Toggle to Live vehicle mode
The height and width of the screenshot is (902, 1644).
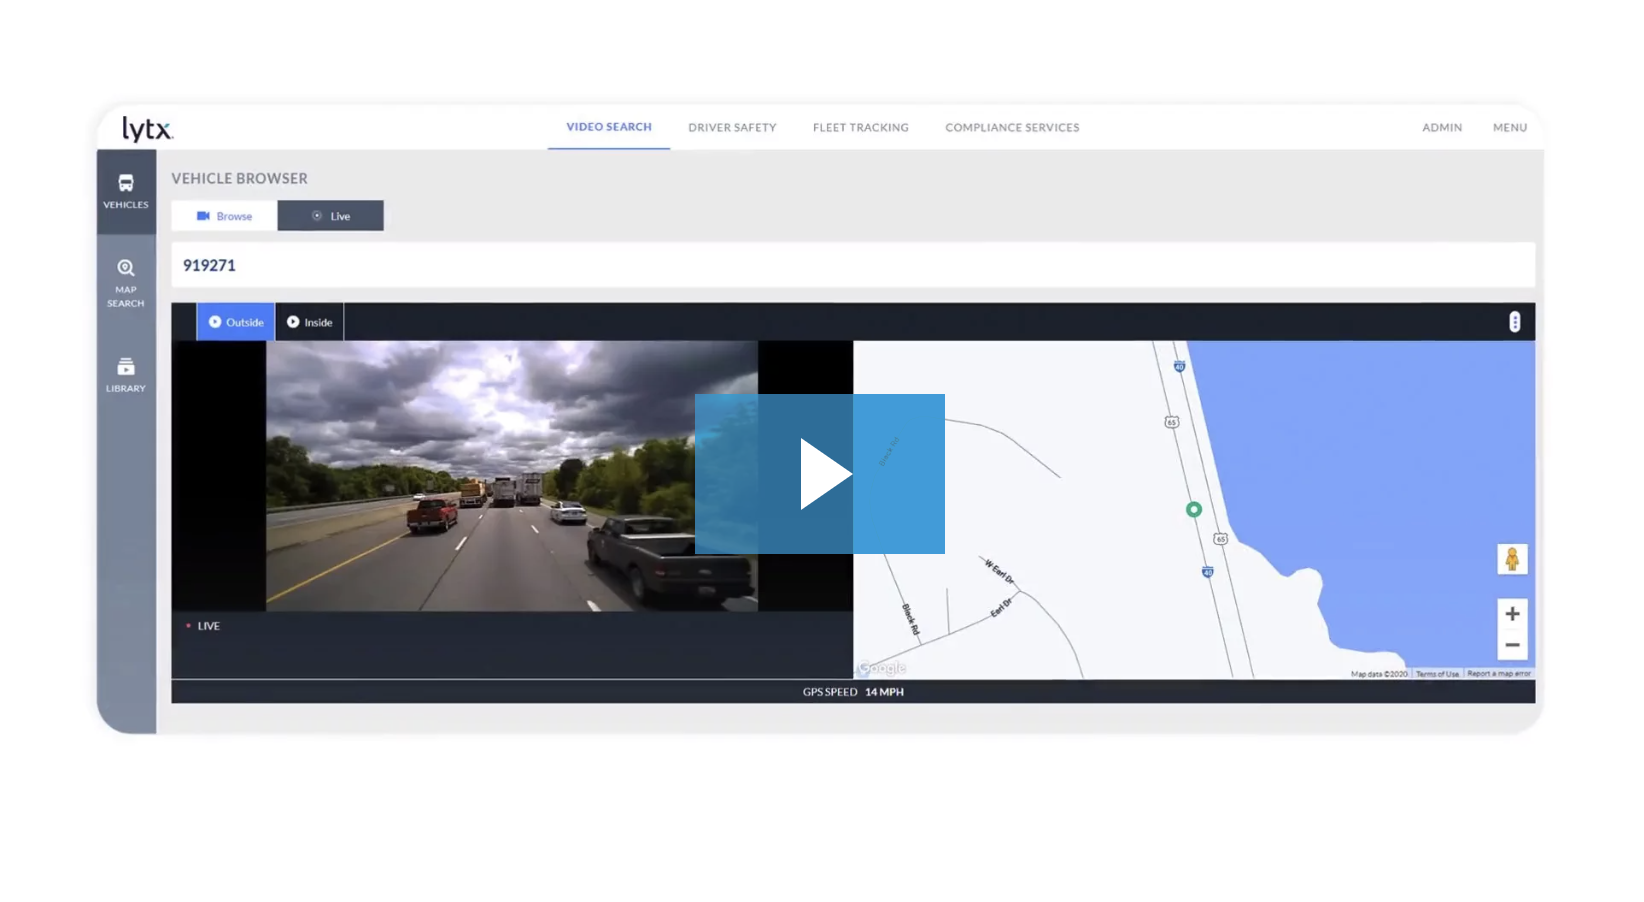[331, 216]
